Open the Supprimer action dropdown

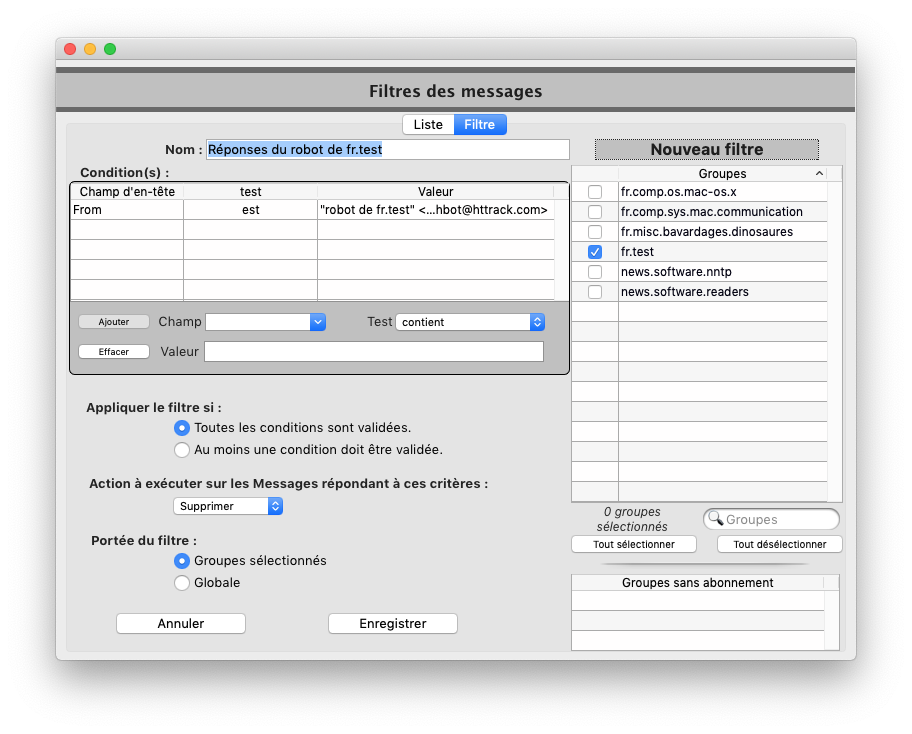(x=228, y=506)
